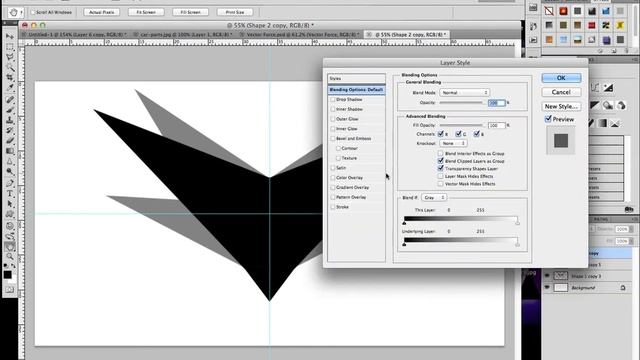The height and width of the screenshot is (360, 640).
Task: Select the History Brush tool
Action: [10, 130]
